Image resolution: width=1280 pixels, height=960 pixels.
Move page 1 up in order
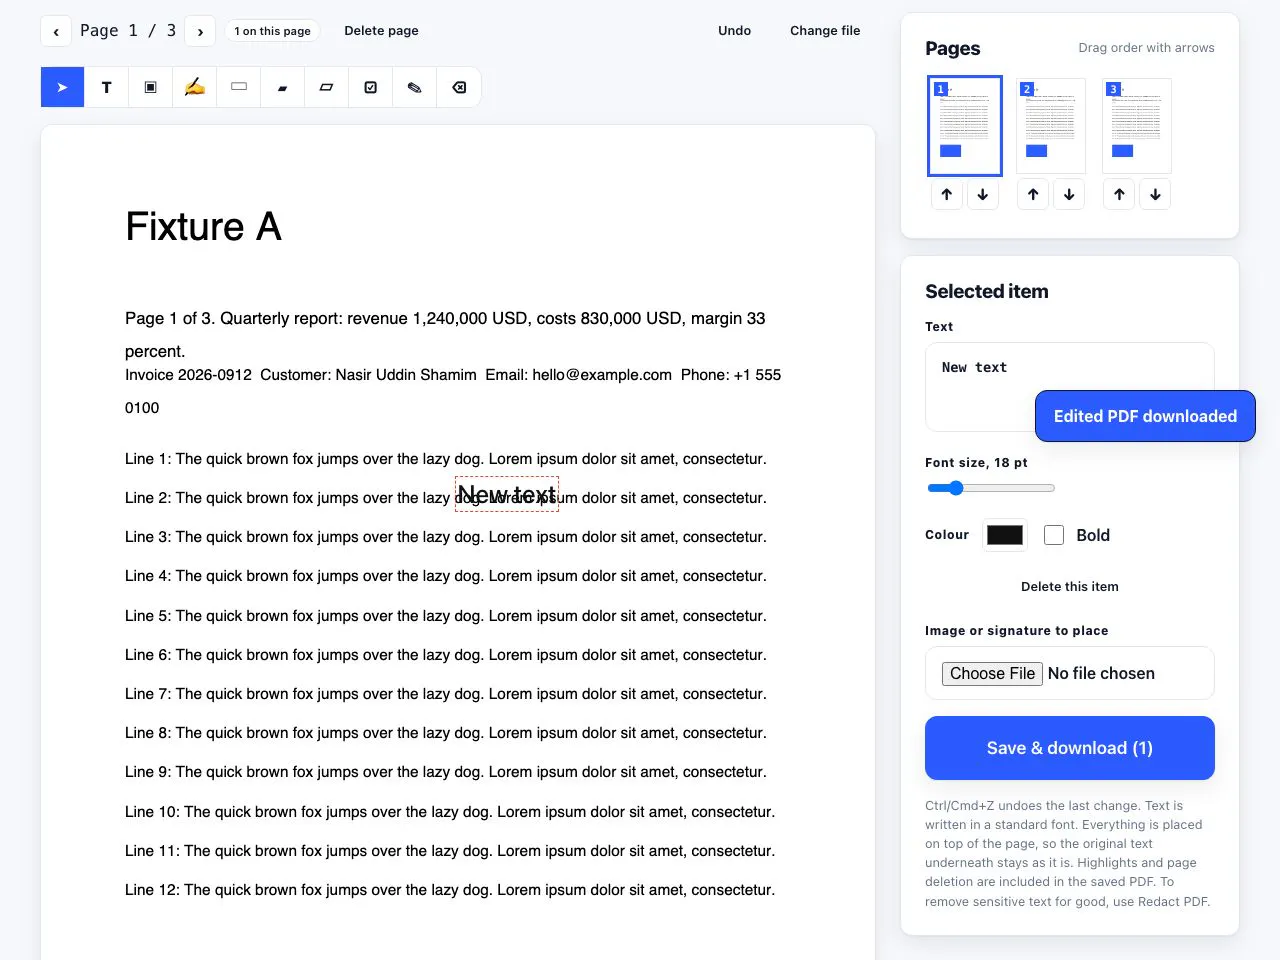[x=947, y=194]
